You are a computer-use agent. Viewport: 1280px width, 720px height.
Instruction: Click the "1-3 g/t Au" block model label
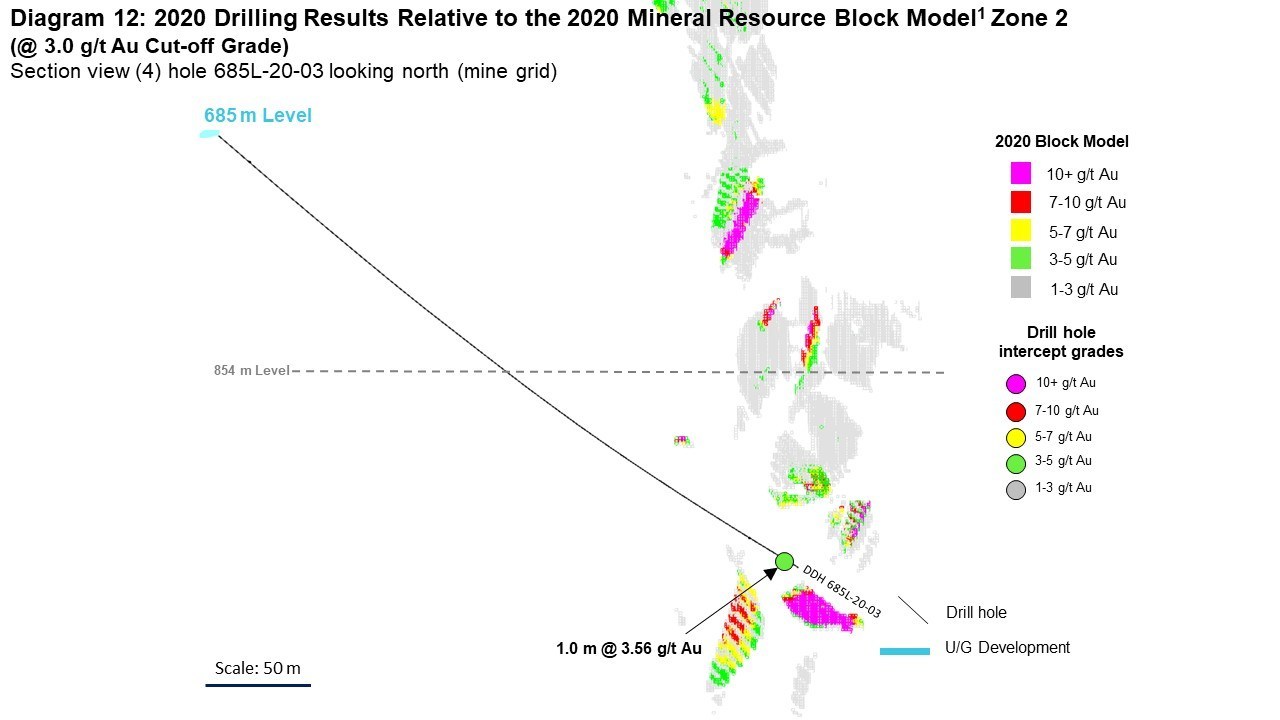pyautogui.click(x=1084, y=289)
